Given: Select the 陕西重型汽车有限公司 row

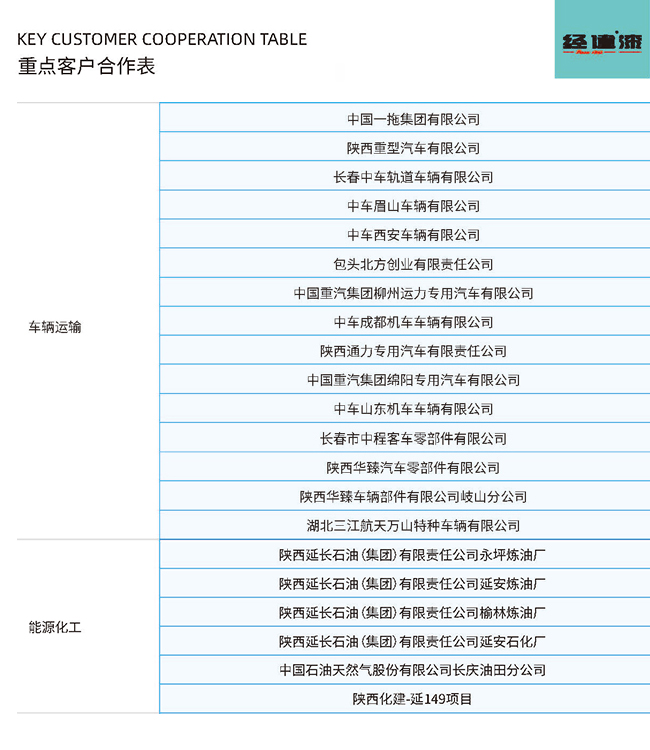Looking at the screenshot, I should tap(413, 148).
